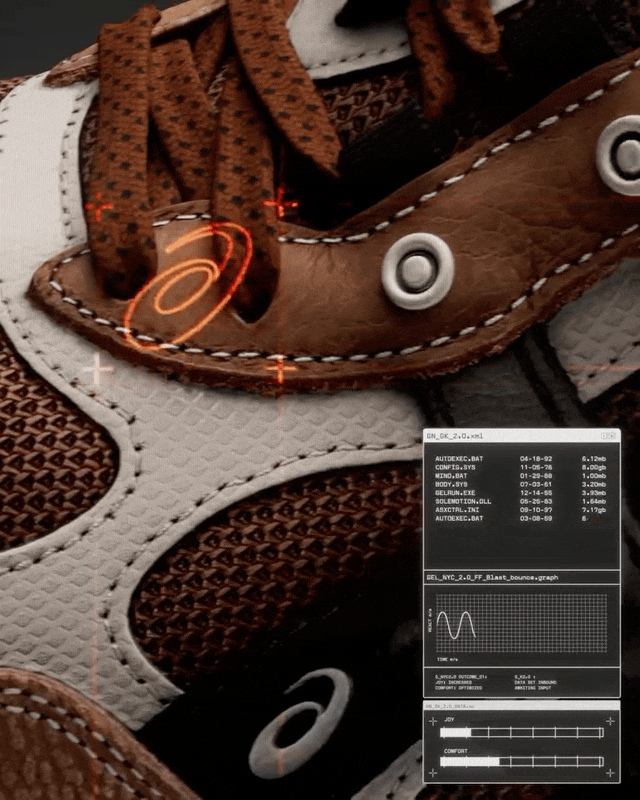
Task: Click the plus icon in the data panel's bottom-right corner
Action: (610, 773)
